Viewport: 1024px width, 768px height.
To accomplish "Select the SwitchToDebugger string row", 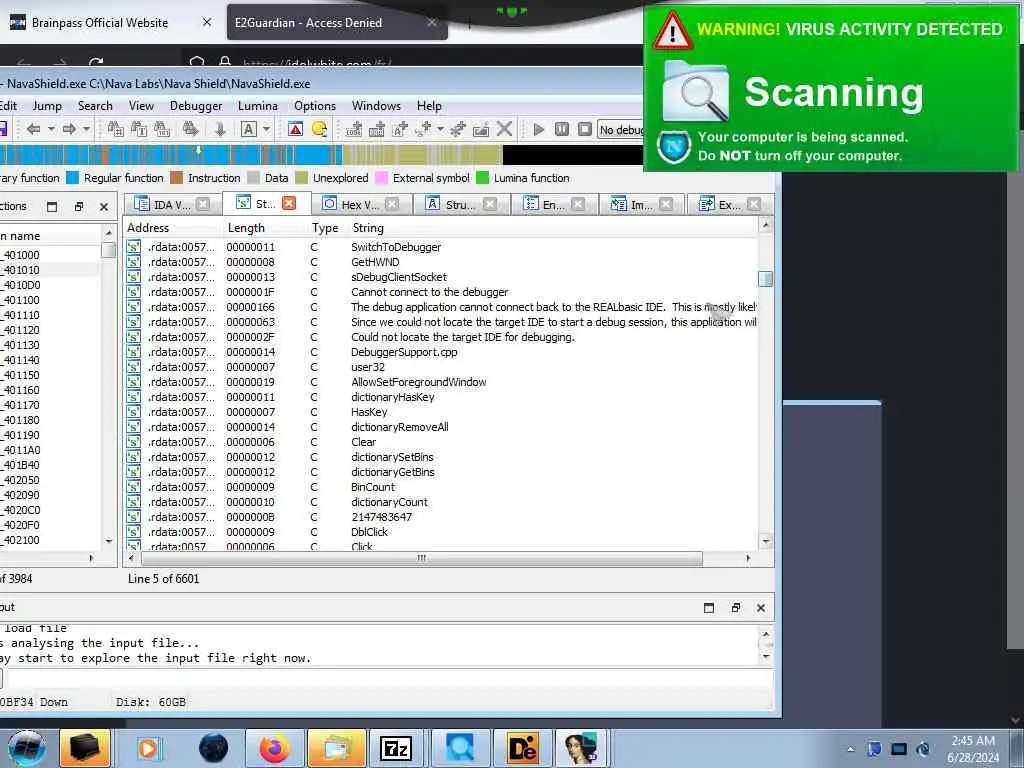I will pos(441,247).
